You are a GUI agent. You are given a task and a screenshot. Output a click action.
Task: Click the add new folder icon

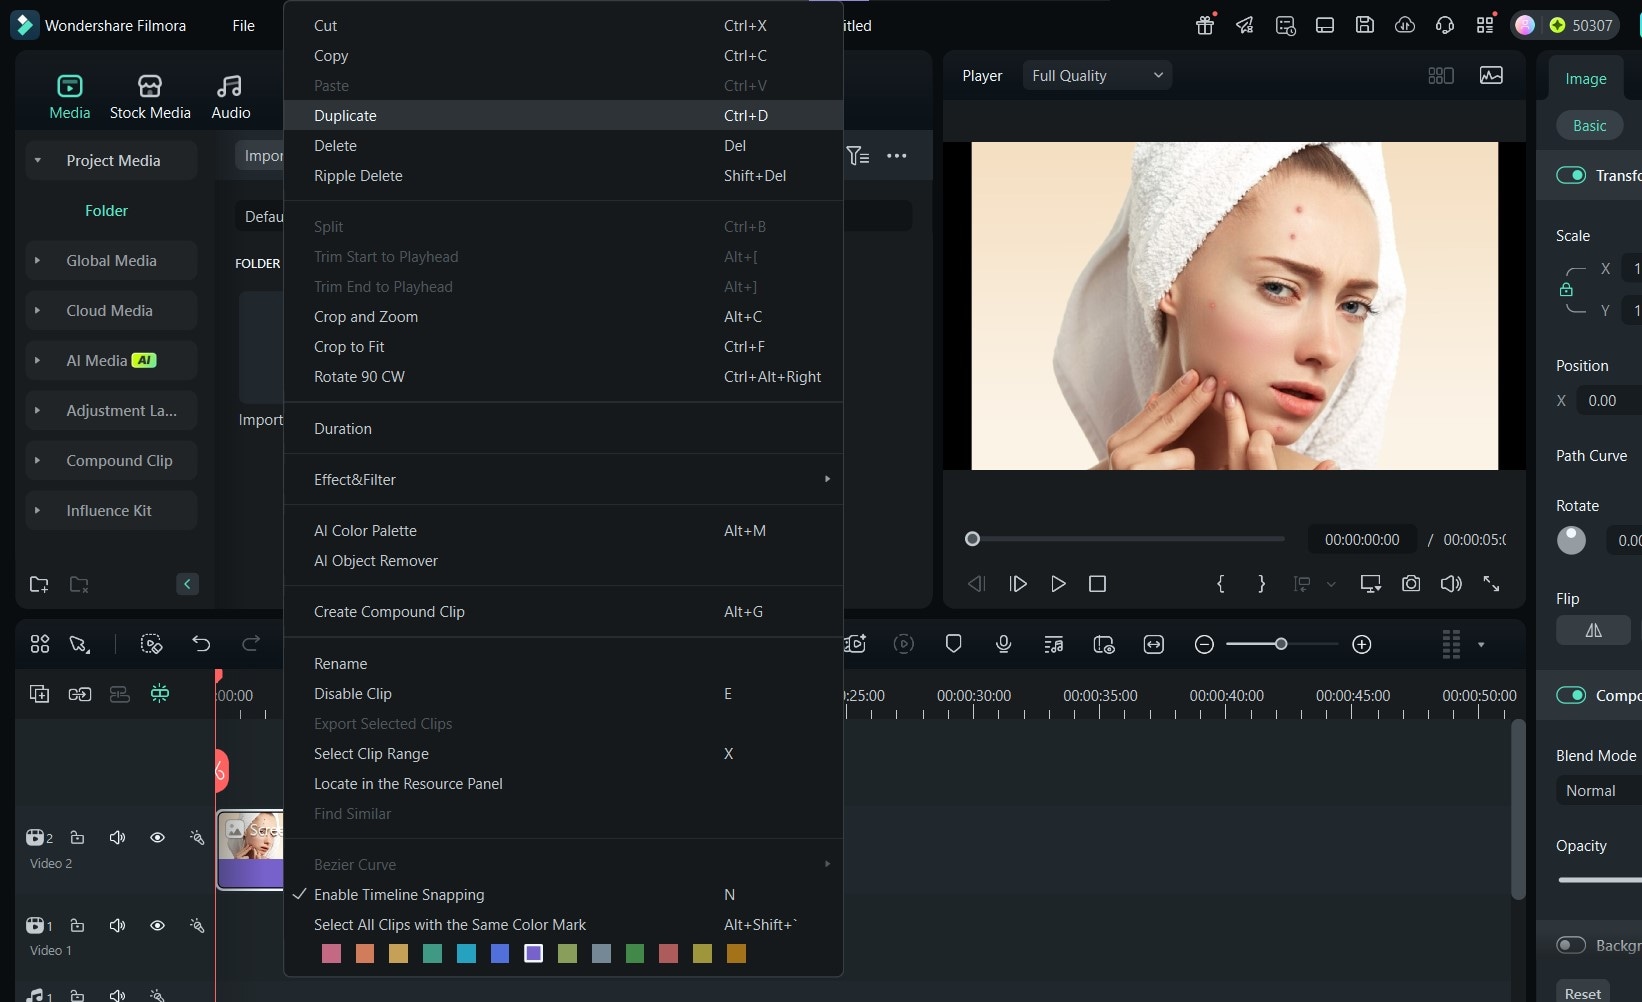coord(39,584)
